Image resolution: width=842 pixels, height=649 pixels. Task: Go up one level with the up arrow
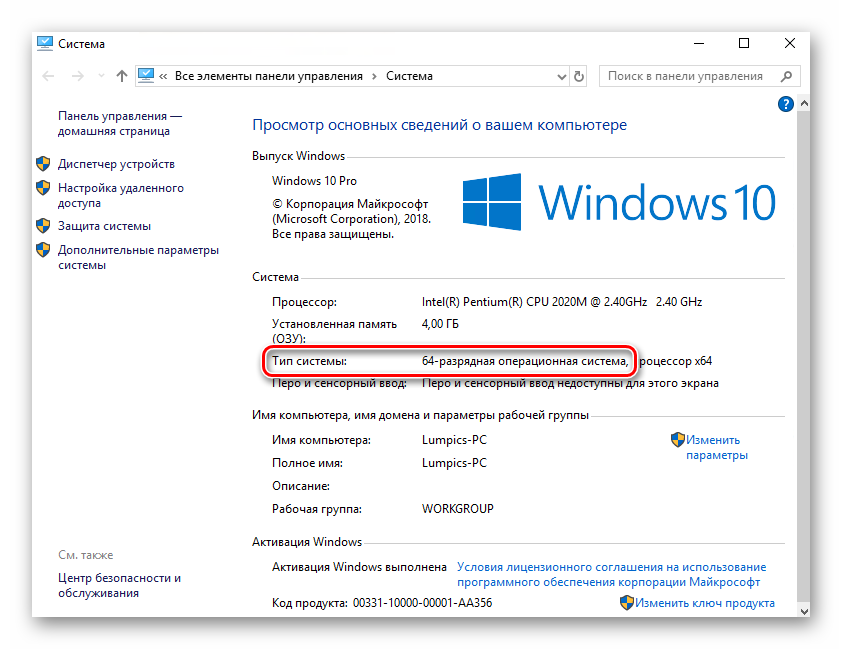[122, 76]
